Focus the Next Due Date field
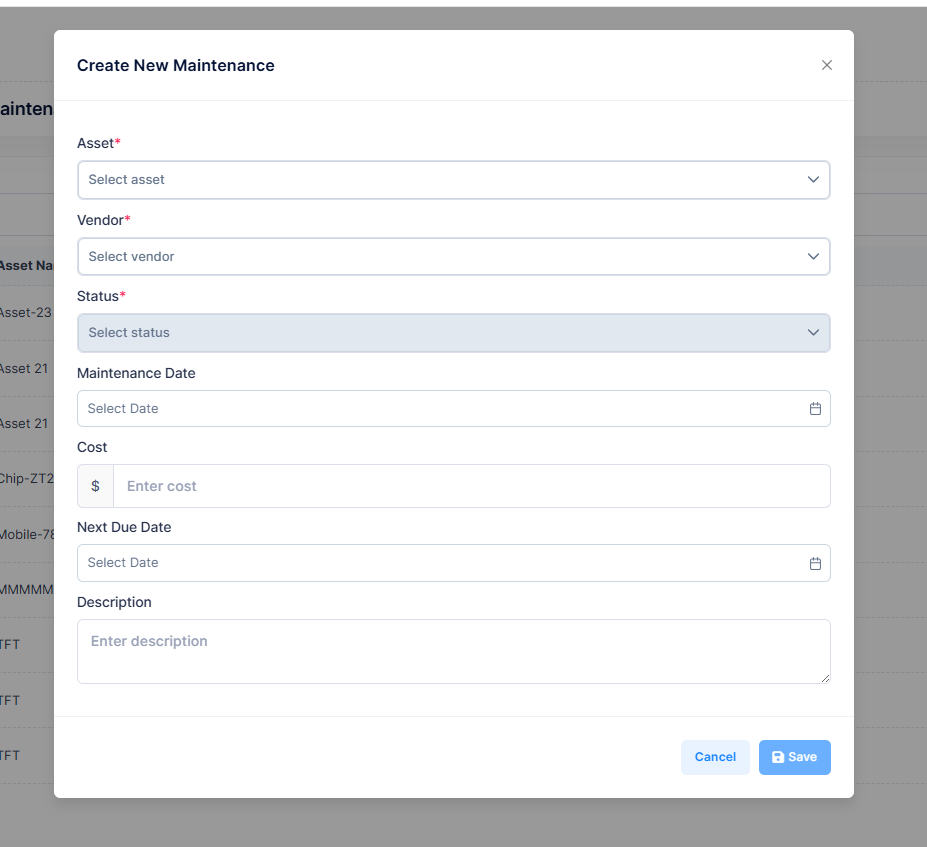Viewport: 927px width, 847px height. 453,563
